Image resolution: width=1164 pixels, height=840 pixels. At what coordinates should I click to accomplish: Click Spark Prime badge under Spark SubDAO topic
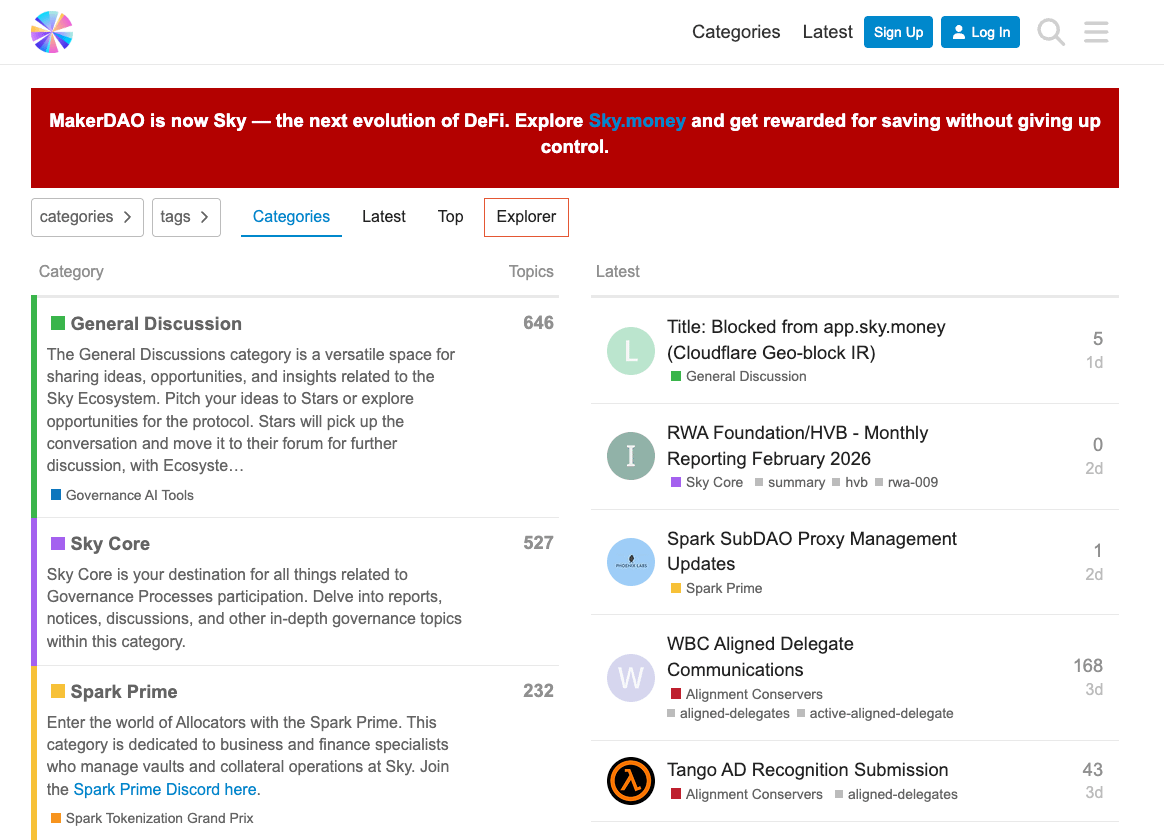[716, 588]
